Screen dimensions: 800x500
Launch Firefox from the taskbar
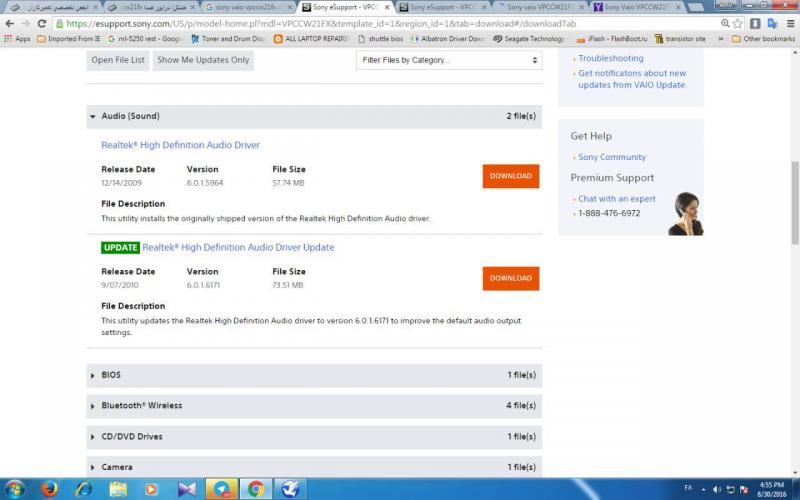pos(49,489)
